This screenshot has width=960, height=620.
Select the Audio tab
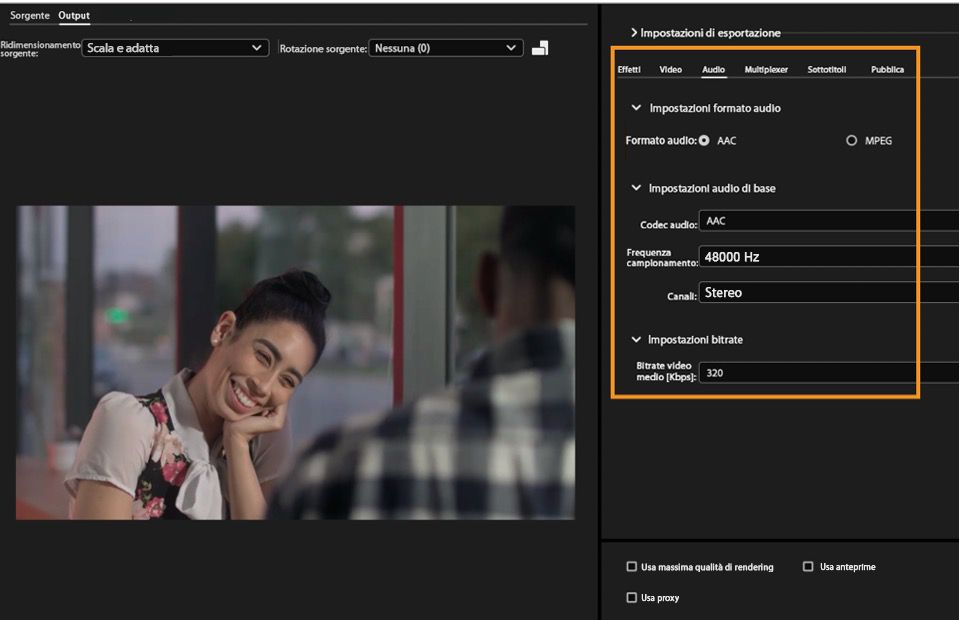tap(713, 69)
